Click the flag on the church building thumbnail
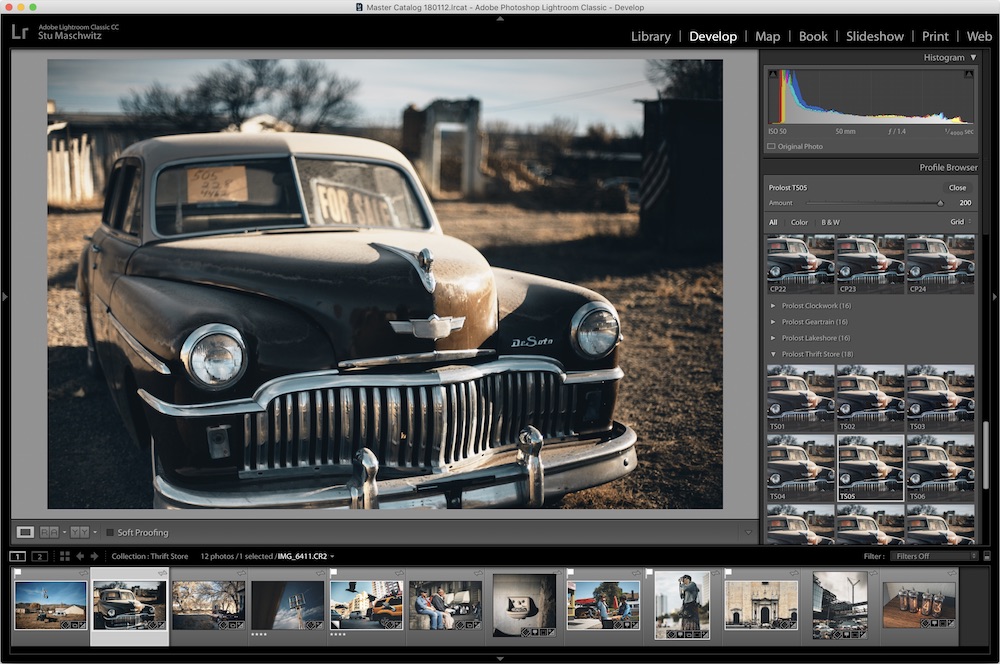The image size is (1000, 664). (728, 573)
